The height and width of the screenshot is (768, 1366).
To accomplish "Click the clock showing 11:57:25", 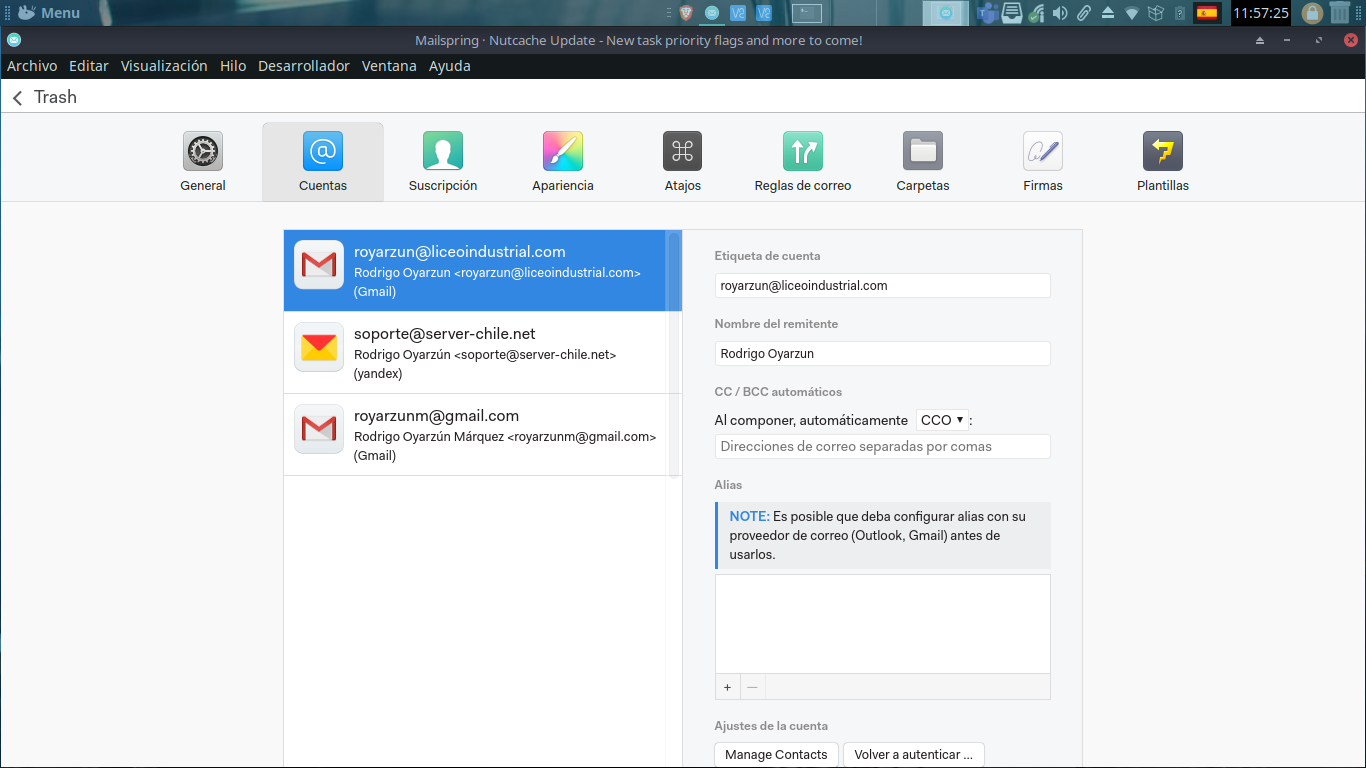I will pyautogui.click(x=1260, y=13).
